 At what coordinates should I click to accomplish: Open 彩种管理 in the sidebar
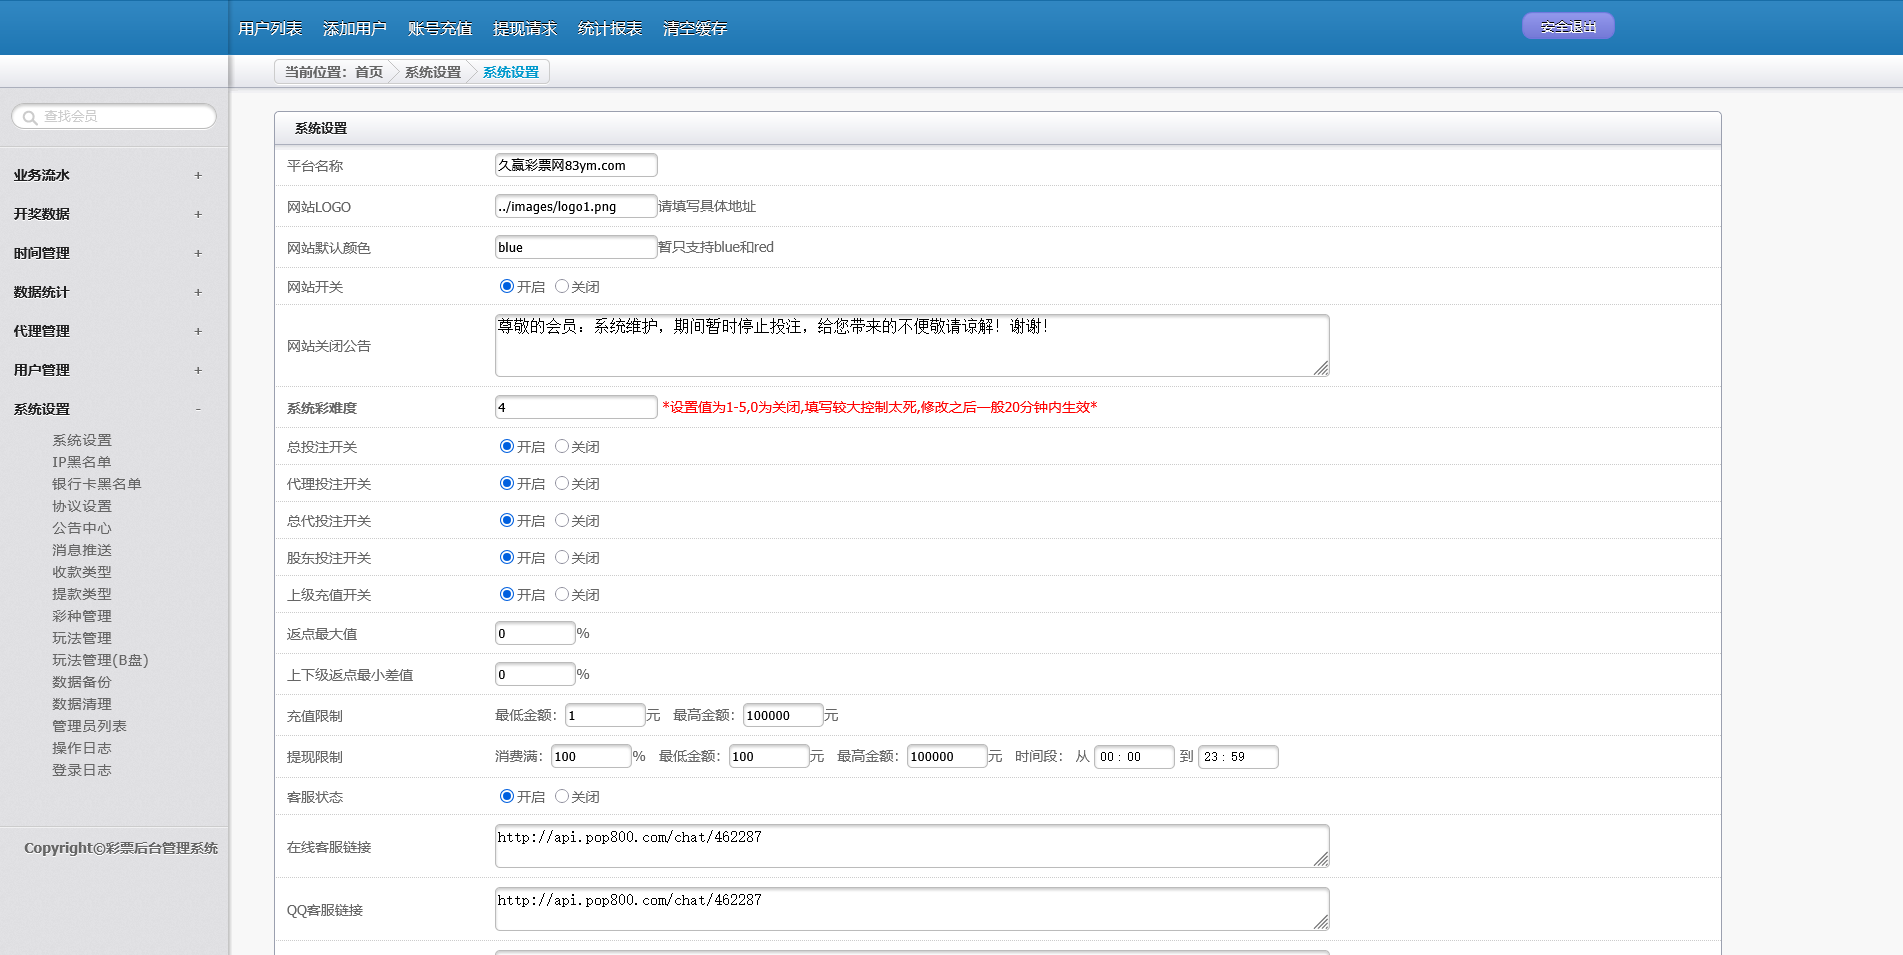82,616
